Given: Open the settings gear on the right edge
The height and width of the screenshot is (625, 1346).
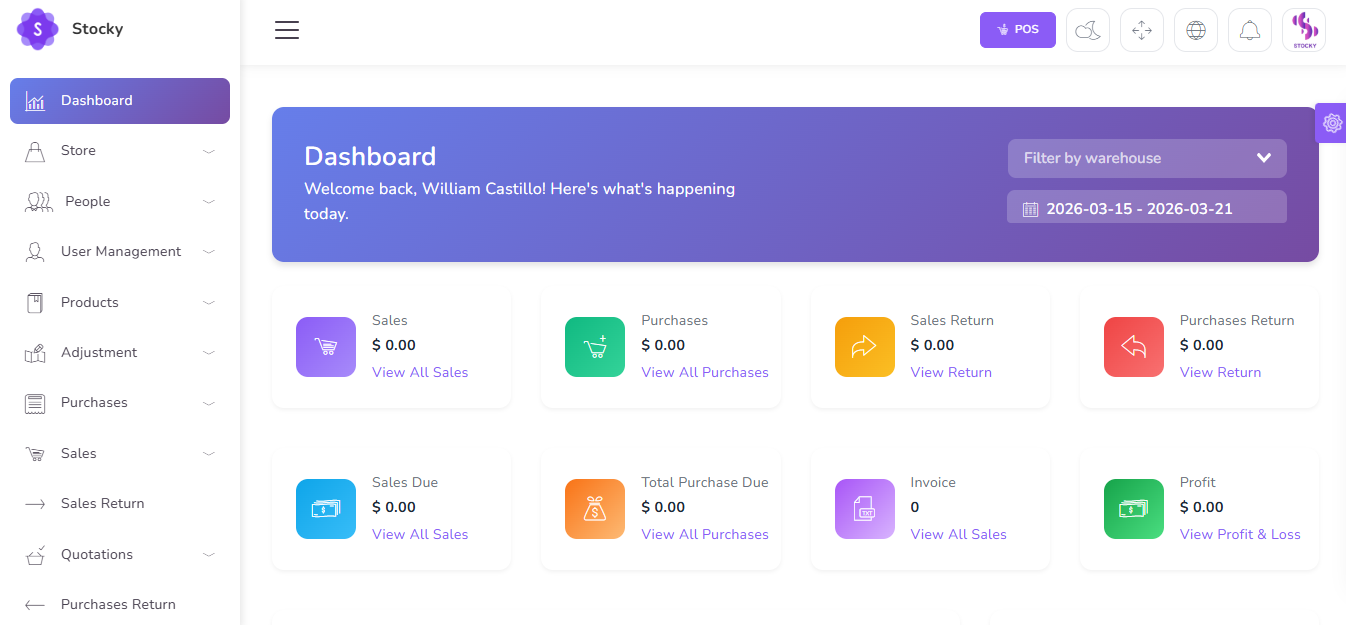Looking at the screenshot, I should [1332, 122].
